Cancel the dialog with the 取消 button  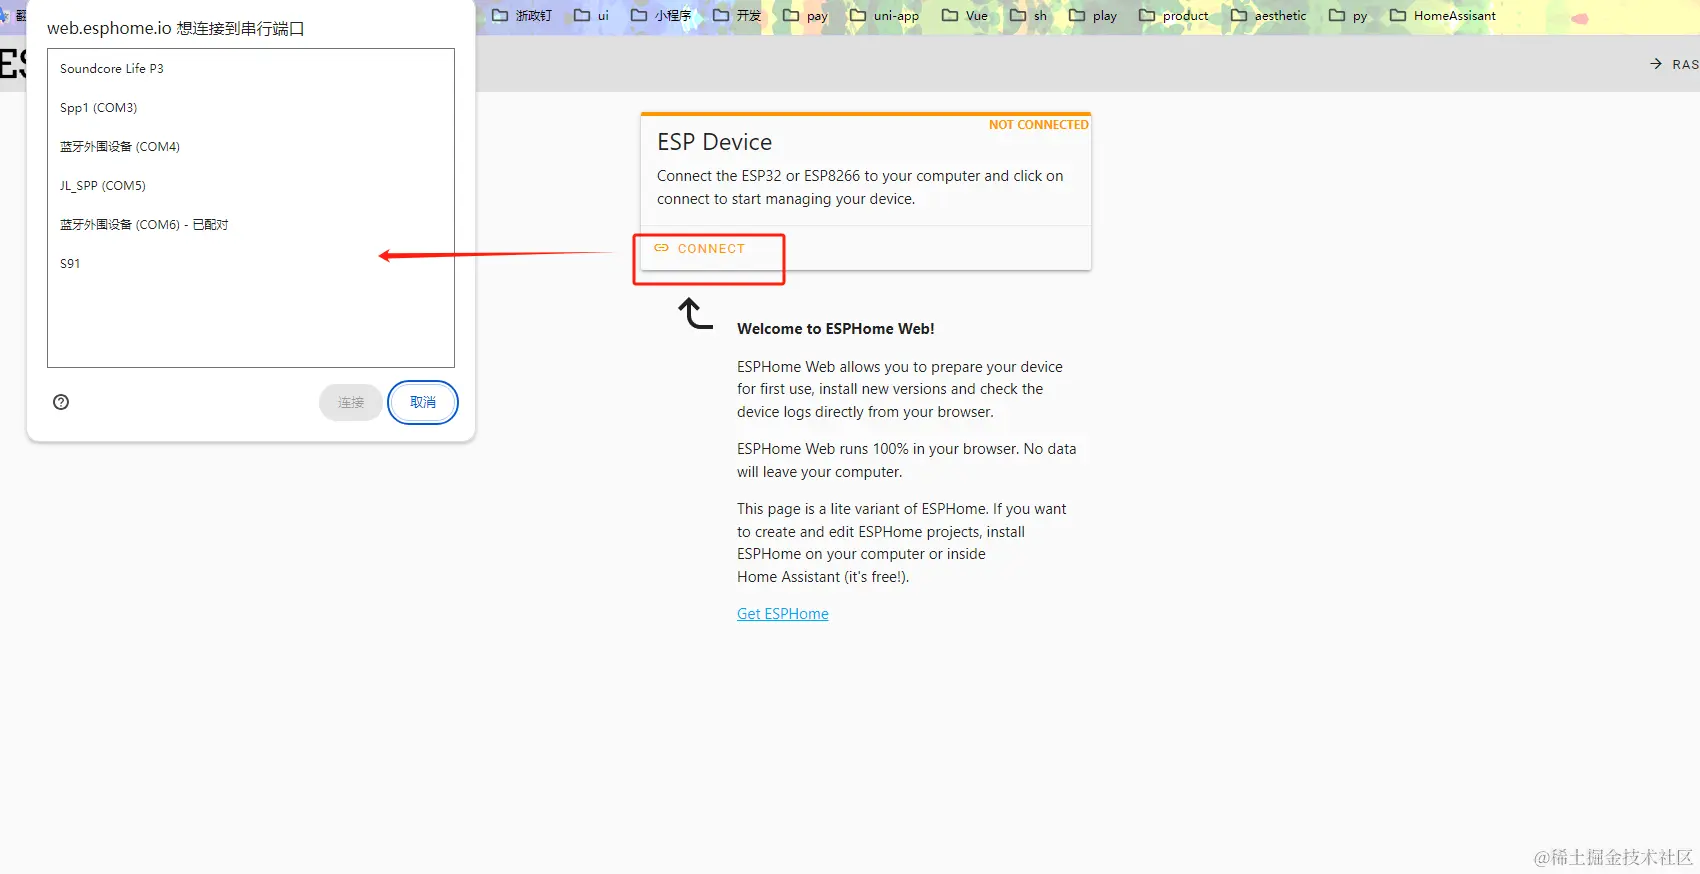(423, 402)
